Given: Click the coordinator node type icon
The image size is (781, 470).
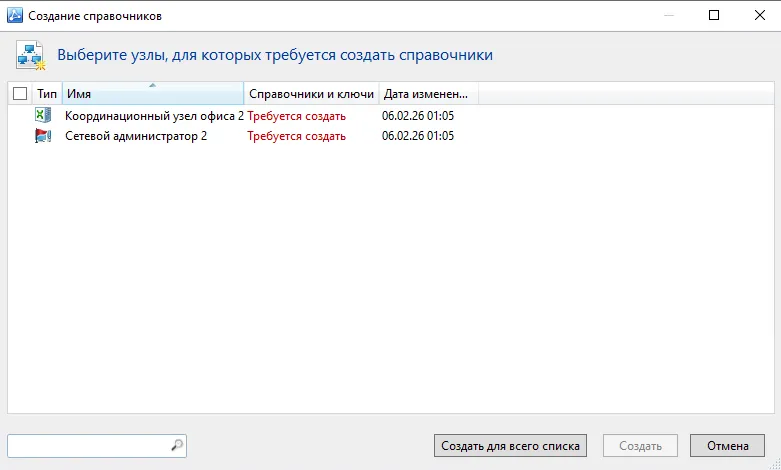Looking at the screenshot, I should (x=43, y=116).
